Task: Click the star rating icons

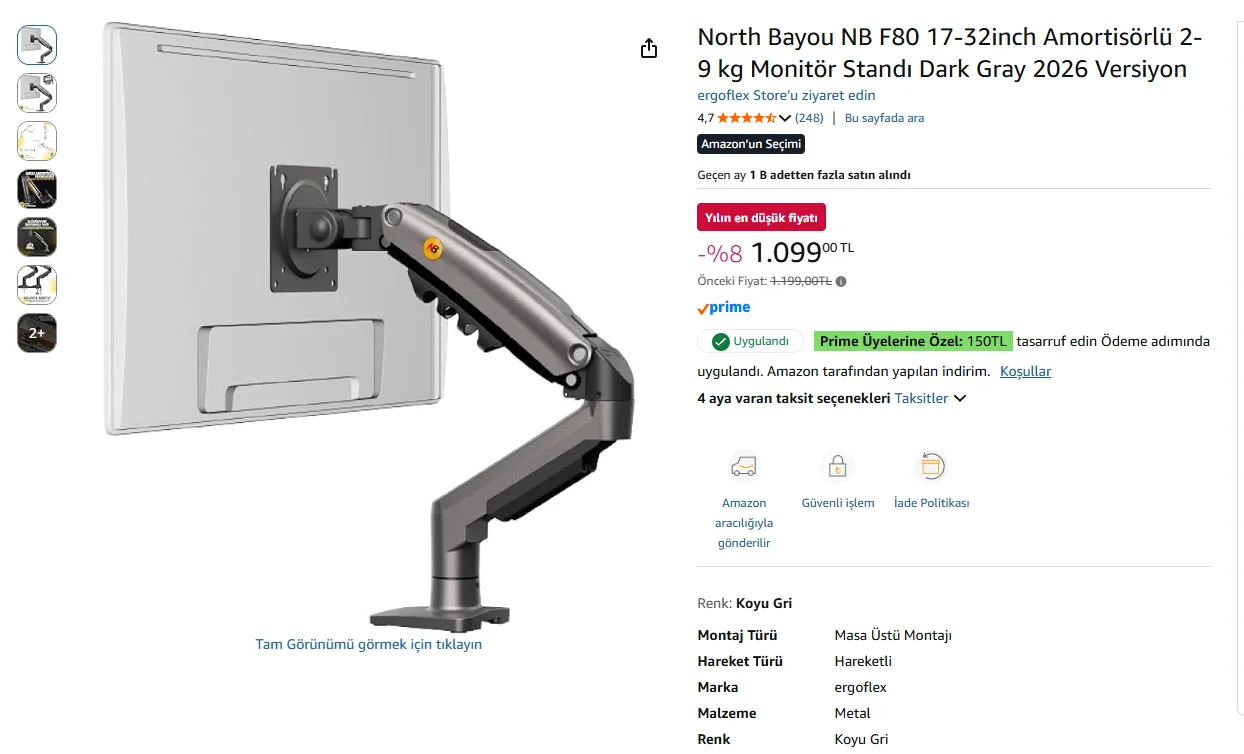Action: [747, 118]
